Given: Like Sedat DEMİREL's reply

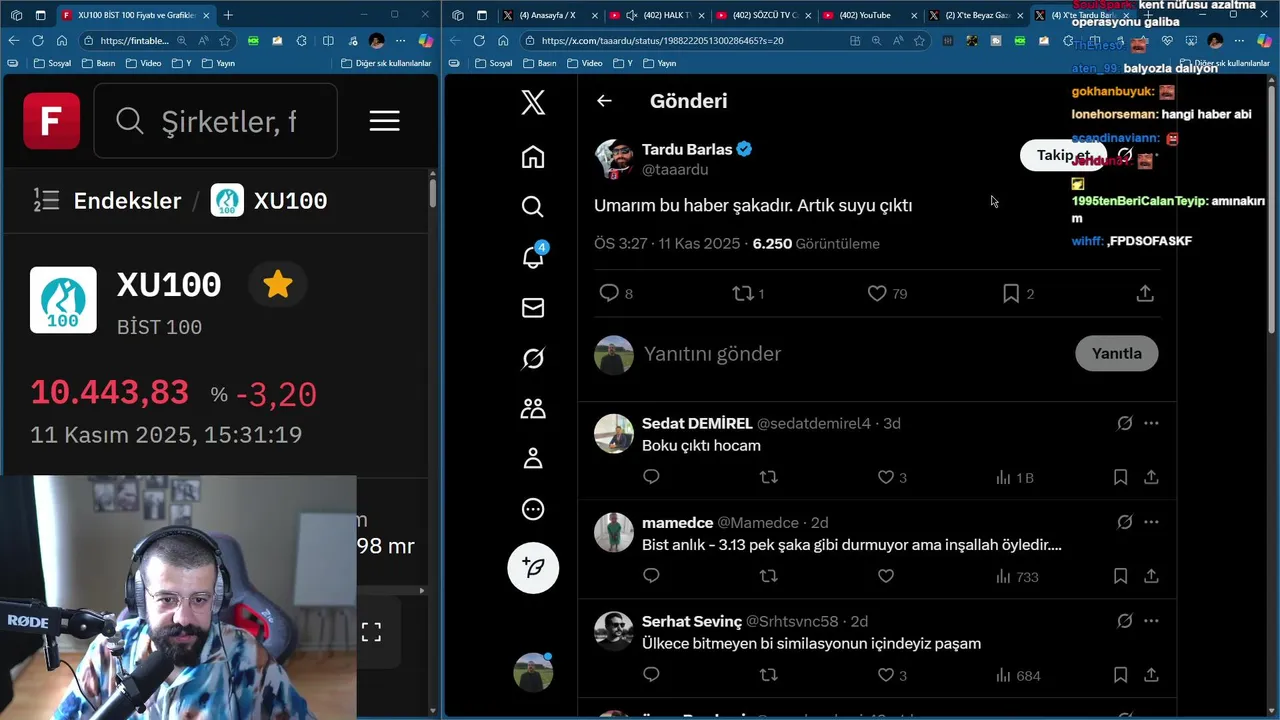Looking at the screenshot, I should pos(885,478).
